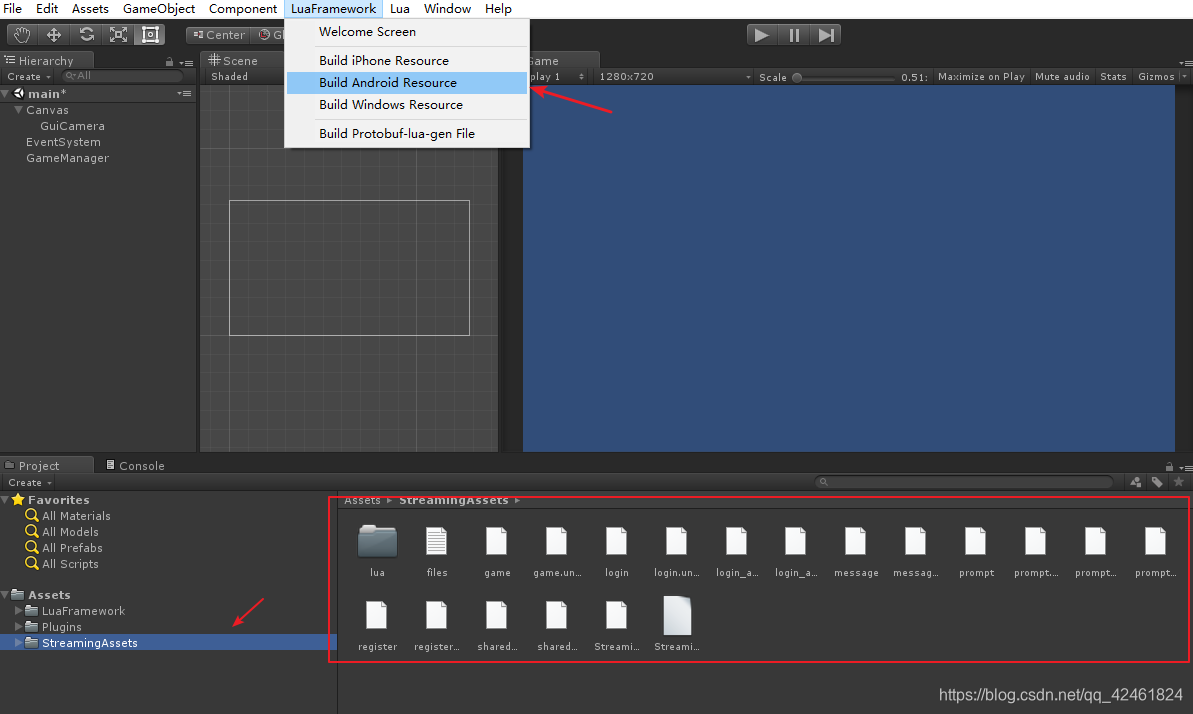Screen dimensions: 1193x714
Task: Click the Step forward button
Action: point(826,35)
